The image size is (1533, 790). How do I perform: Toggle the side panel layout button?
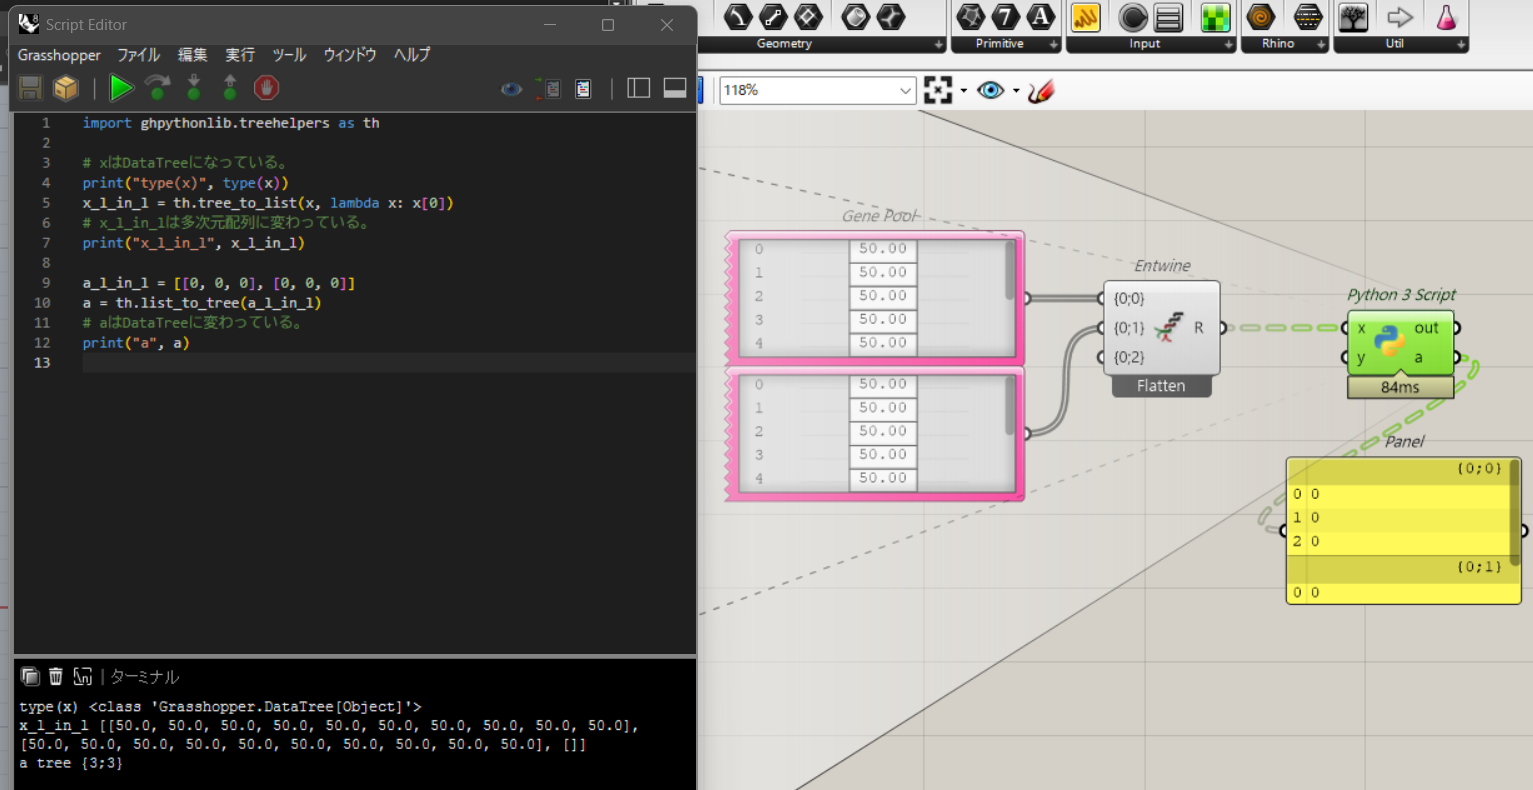point(638,88)
